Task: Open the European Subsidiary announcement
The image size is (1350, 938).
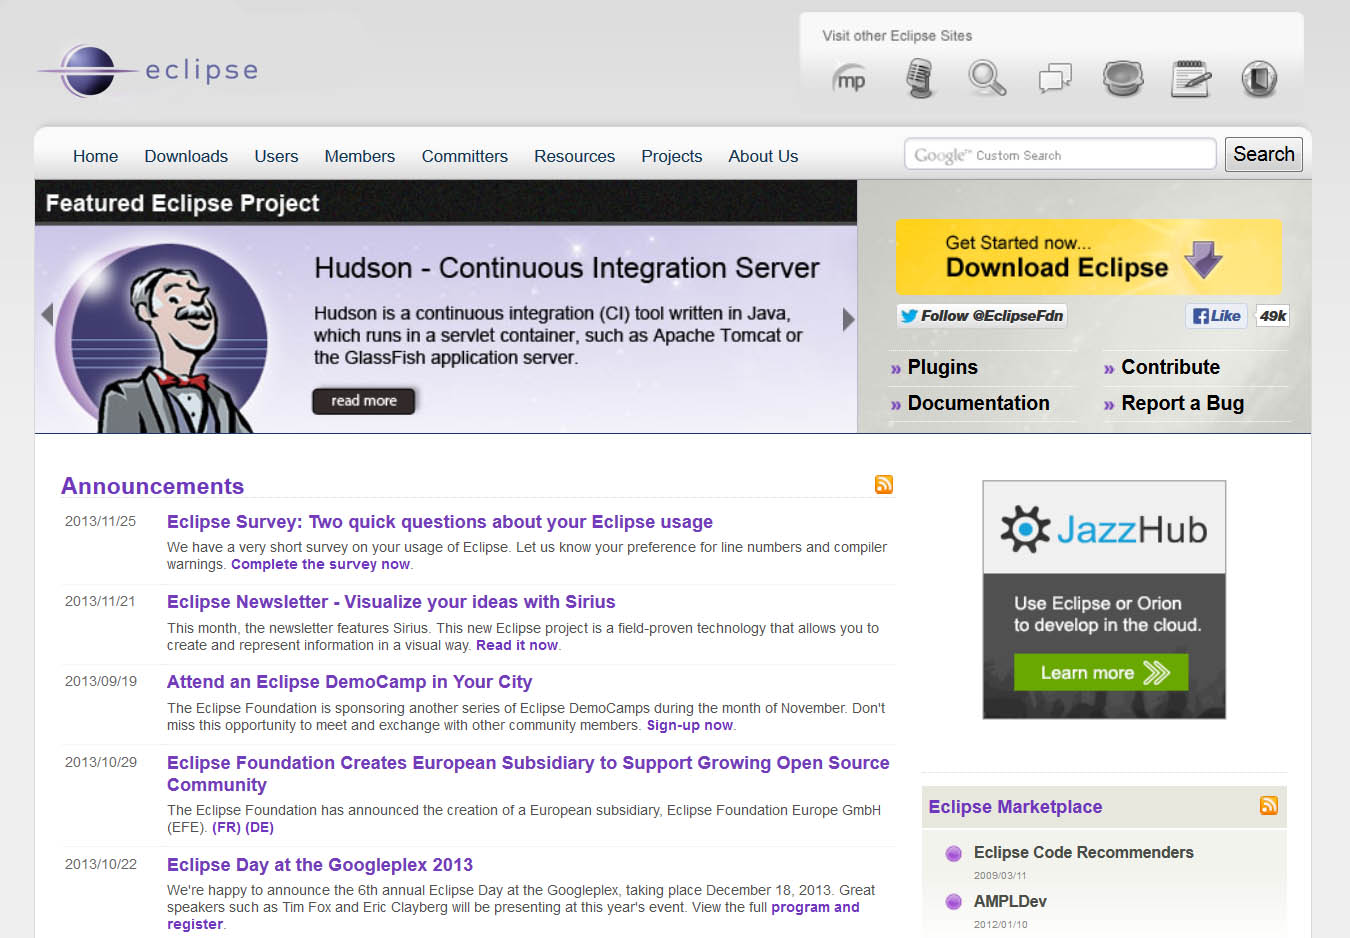Action: pos(528,774)
